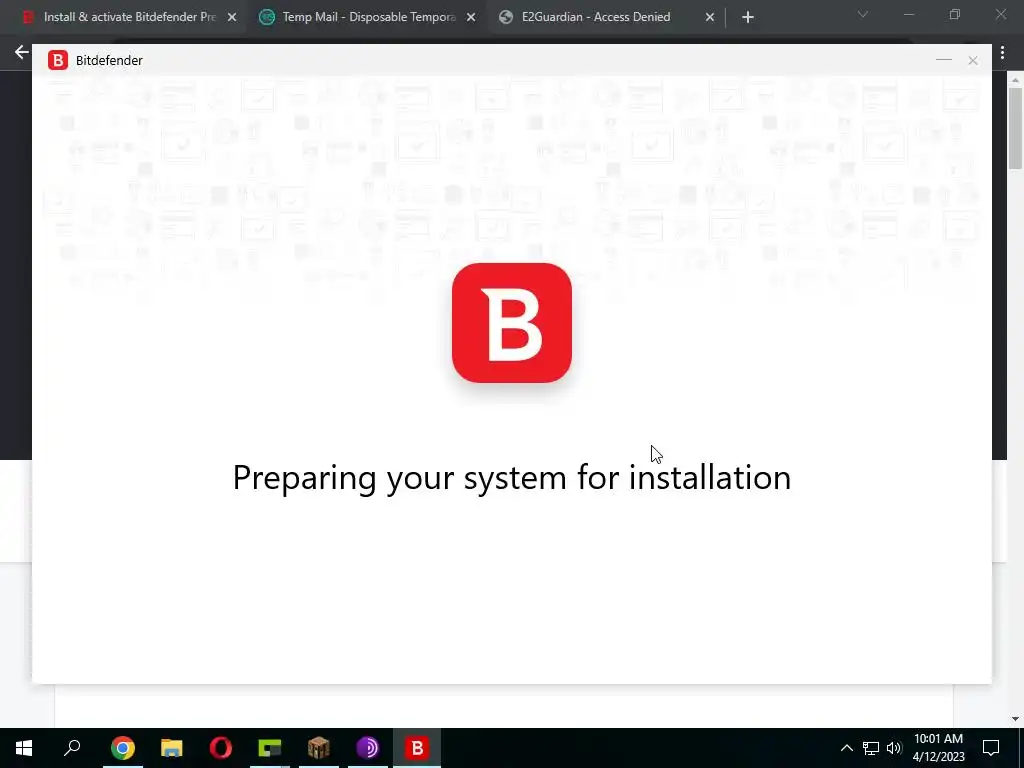This screenshot has height=768, width=1024.
Task: Open Tor Browser from taskbar
Action: (x=368, y=748)
